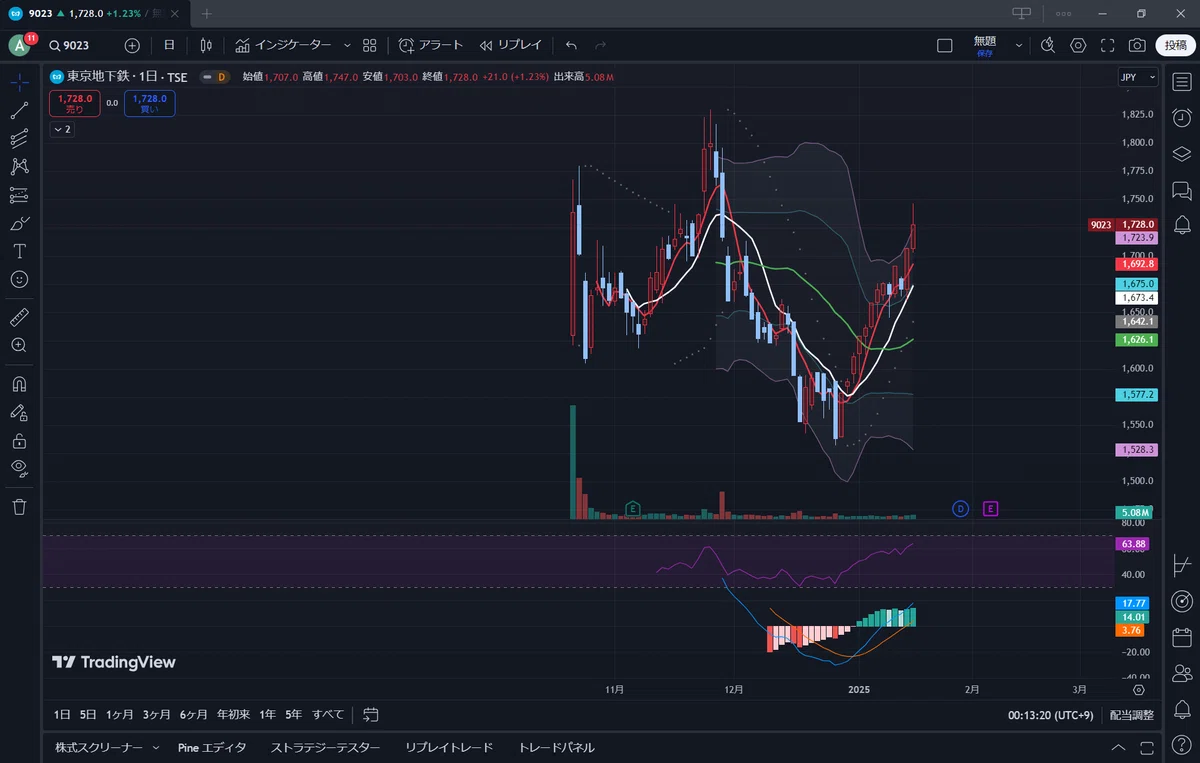Open the help center question icon

pyautogui.click(x=1182, y=744)
